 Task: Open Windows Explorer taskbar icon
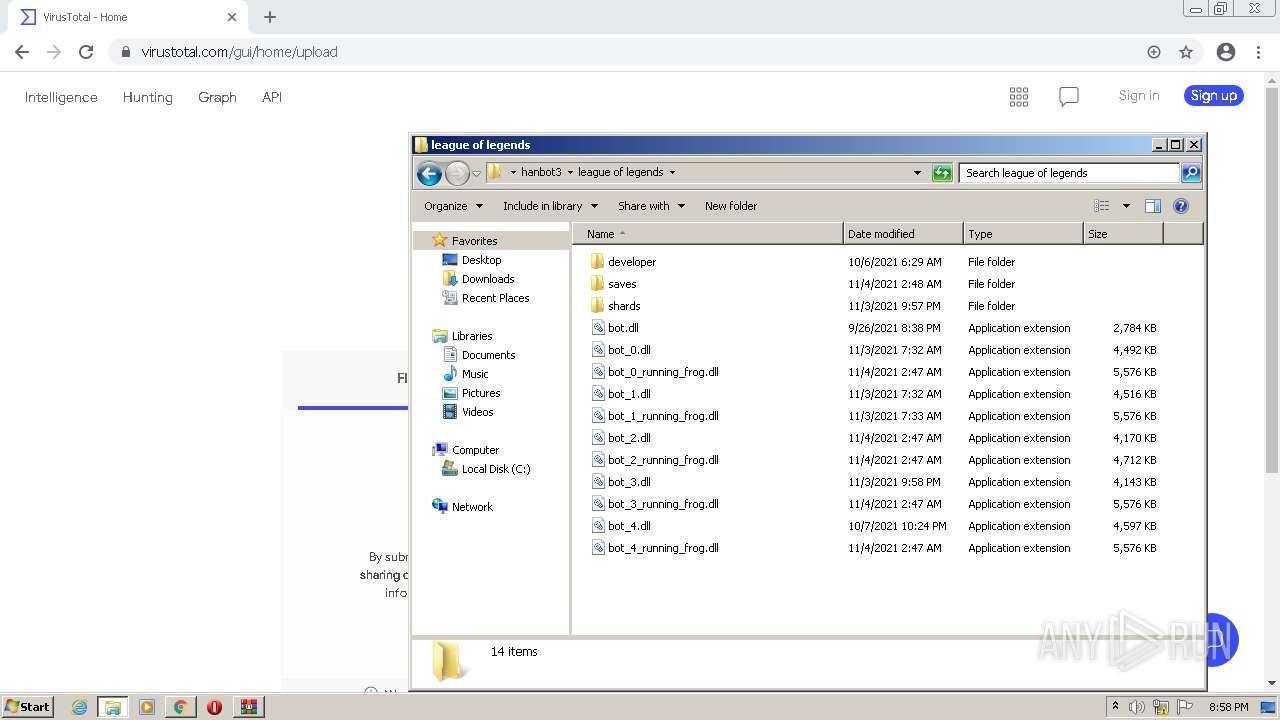click(113, 707)
